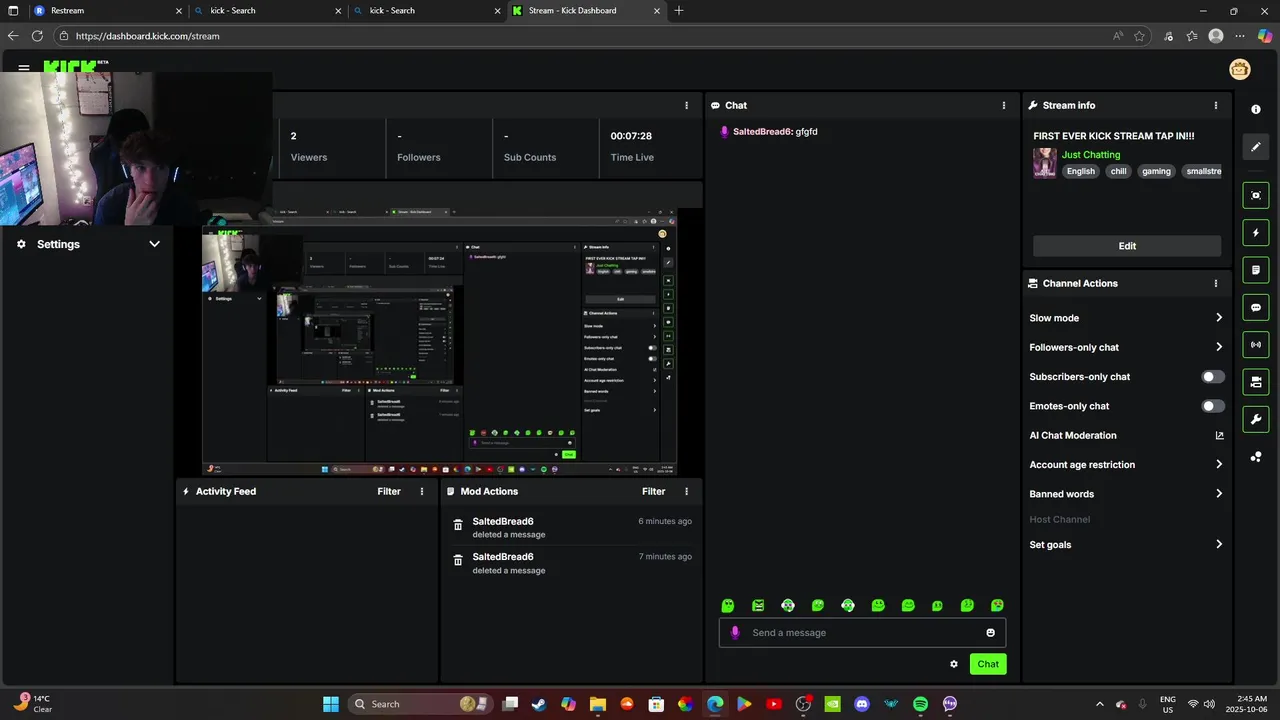Viewport: 1280px width, 720px height.
Task: Open Spotify from the taskbar
Action: click(x=920, y=704)
